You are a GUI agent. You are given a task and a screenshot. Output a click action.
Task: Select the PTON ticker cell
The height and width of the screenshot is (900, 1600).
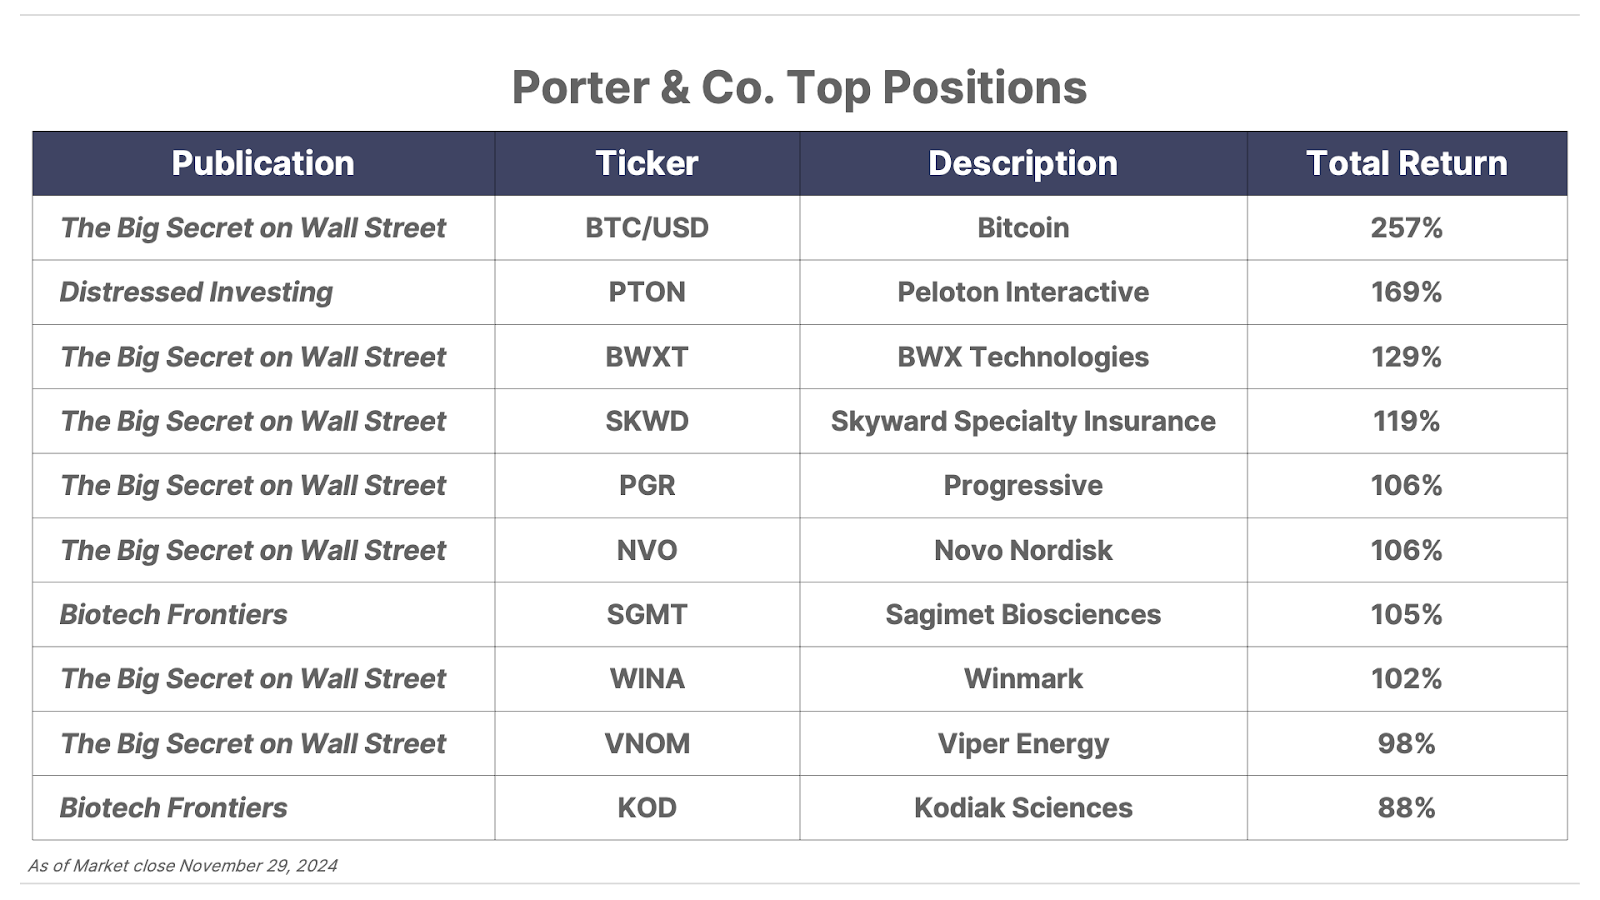pyautogui.click(x=647, y=292)
